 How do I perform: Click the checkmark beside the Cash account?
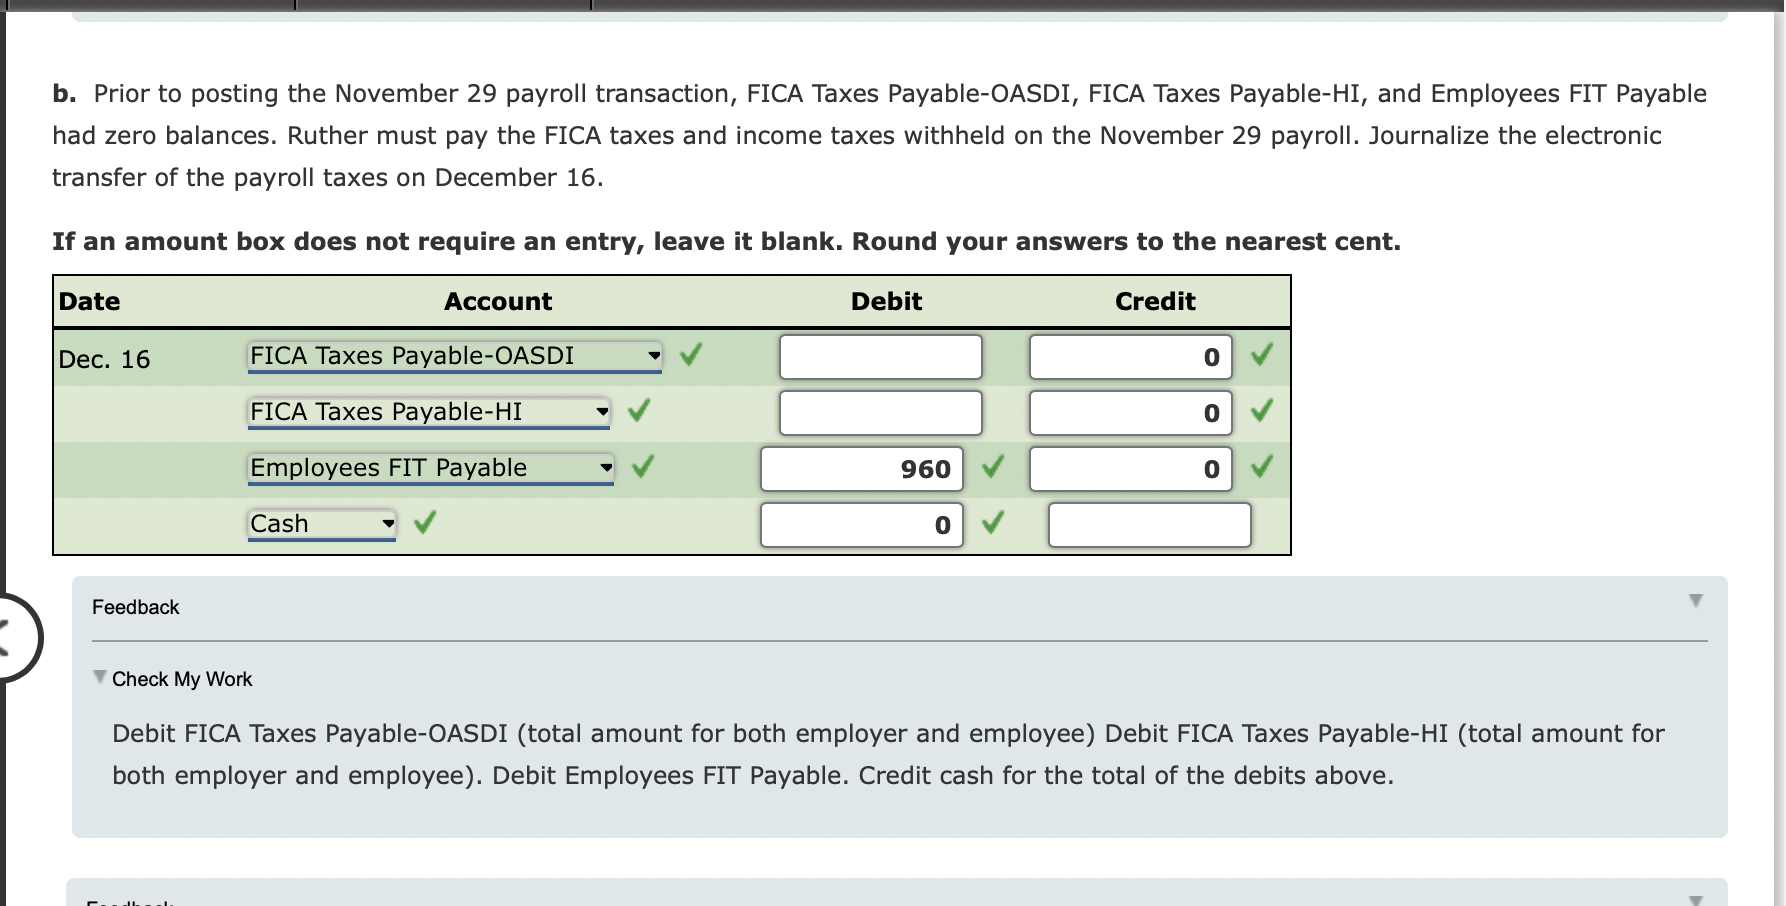pyautogui.click(x=424, y=521)
